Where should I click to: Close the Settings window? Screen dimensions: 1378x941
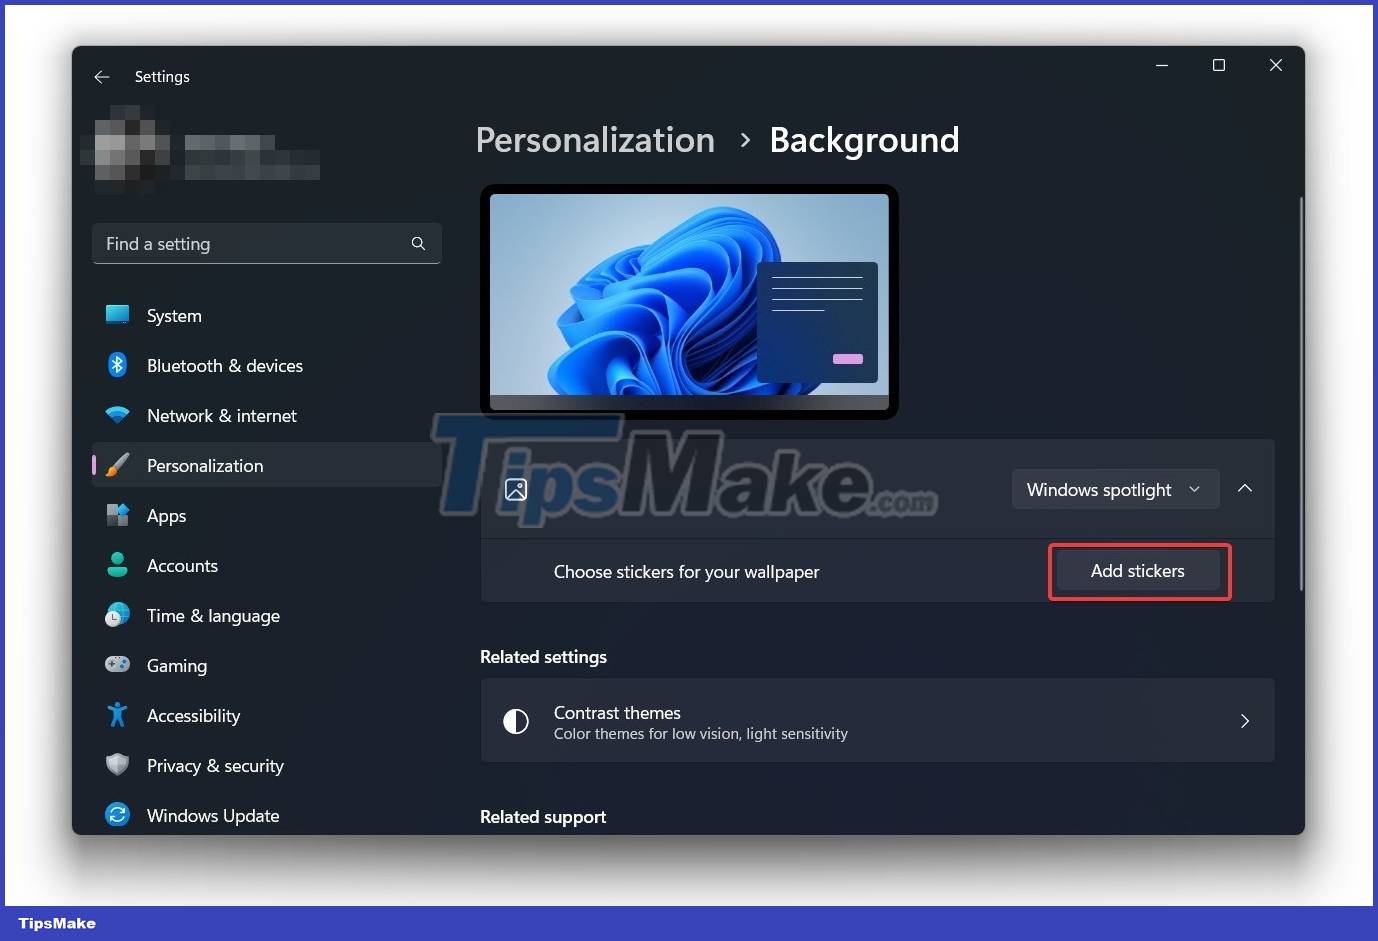pyautogui.click(x=1276, y=65)
